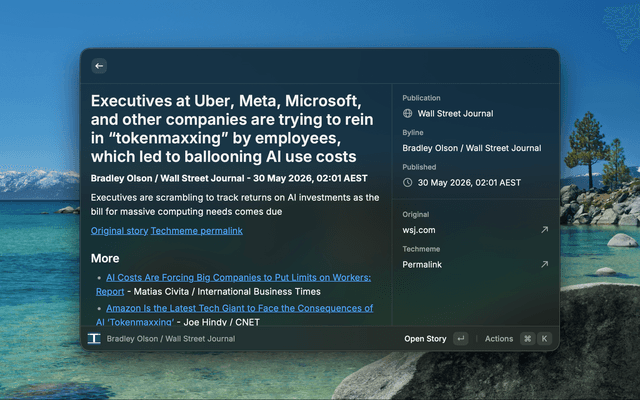Click Wall Street Journal publication value
The image size is (640, 400).
point(455,113)
